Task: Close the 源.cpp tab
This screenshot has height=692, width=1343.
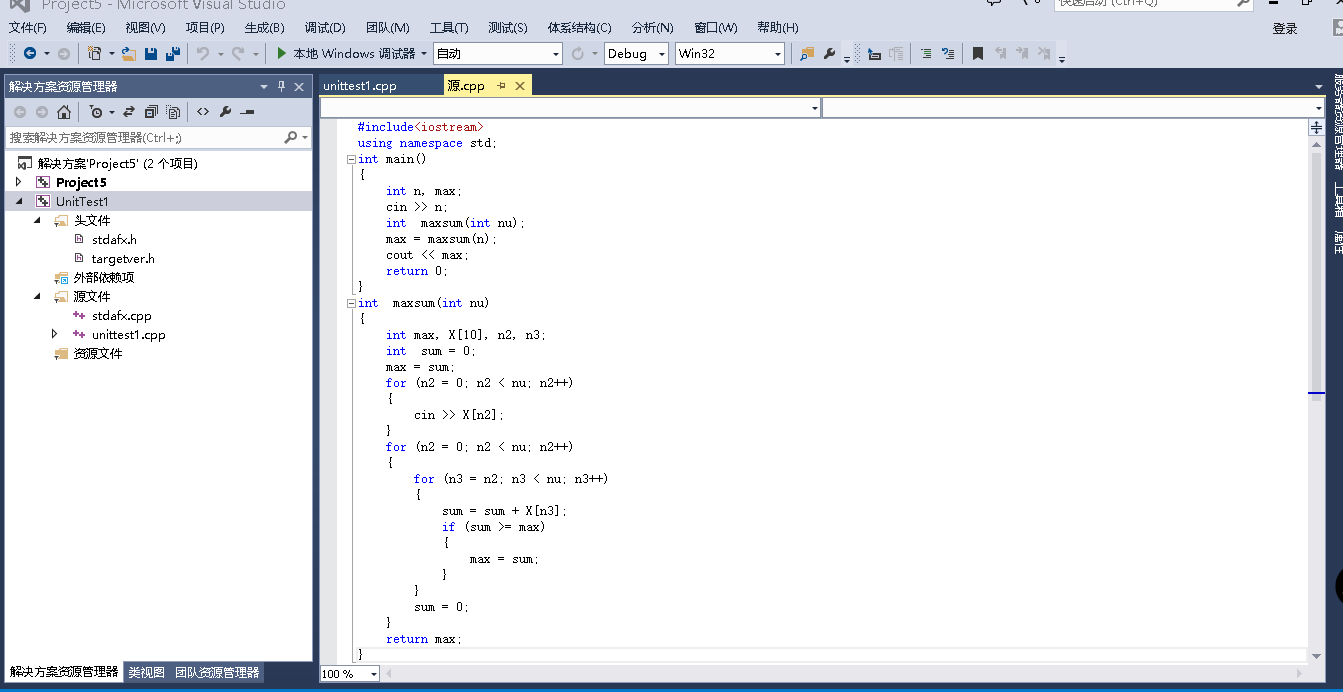Action: click(520, 86)
